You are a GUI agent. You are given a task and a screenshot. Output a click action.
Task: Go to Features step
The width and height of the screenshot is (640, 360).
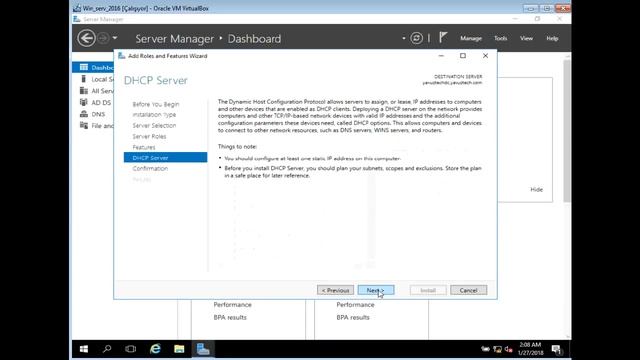click(x=144, y=147)
